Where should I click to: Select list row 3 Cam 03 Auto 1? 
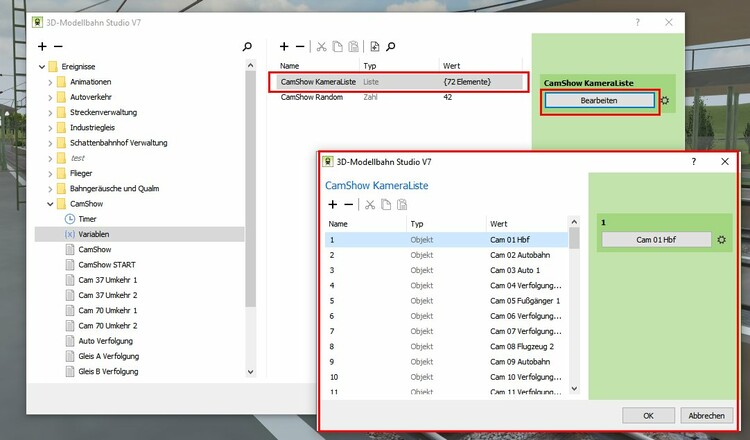[446, 270]
